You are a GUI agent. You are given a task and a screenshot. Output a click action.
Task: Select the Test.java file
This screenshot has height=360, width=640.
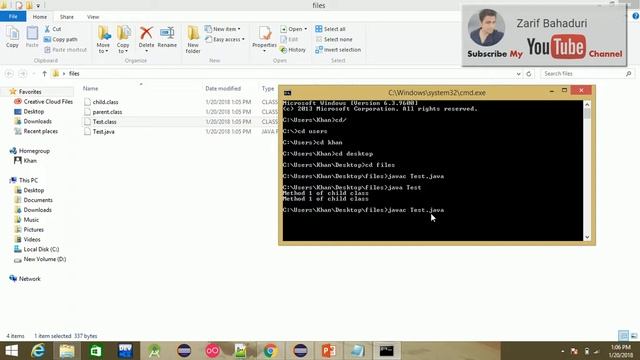(x=104, y=131)
